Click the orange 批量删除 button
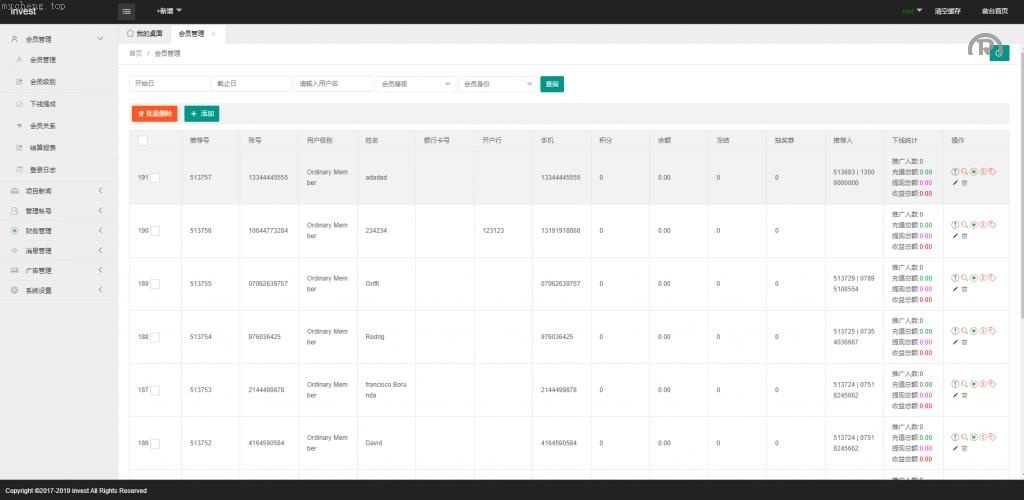Viewport: 1024px width, 500px height. (x=155, y=114)
